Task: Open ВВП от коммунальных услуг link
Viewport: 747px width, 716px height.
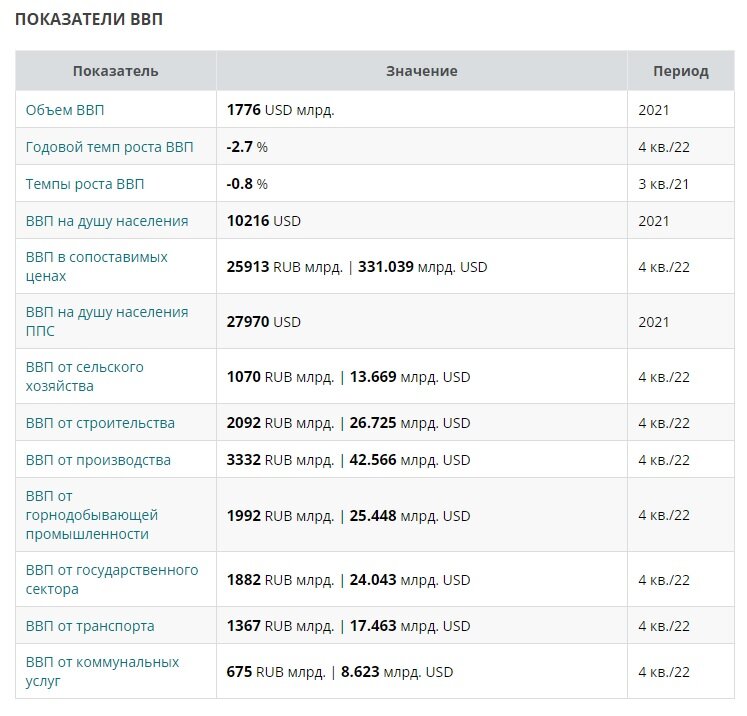Action: (102, 671)
